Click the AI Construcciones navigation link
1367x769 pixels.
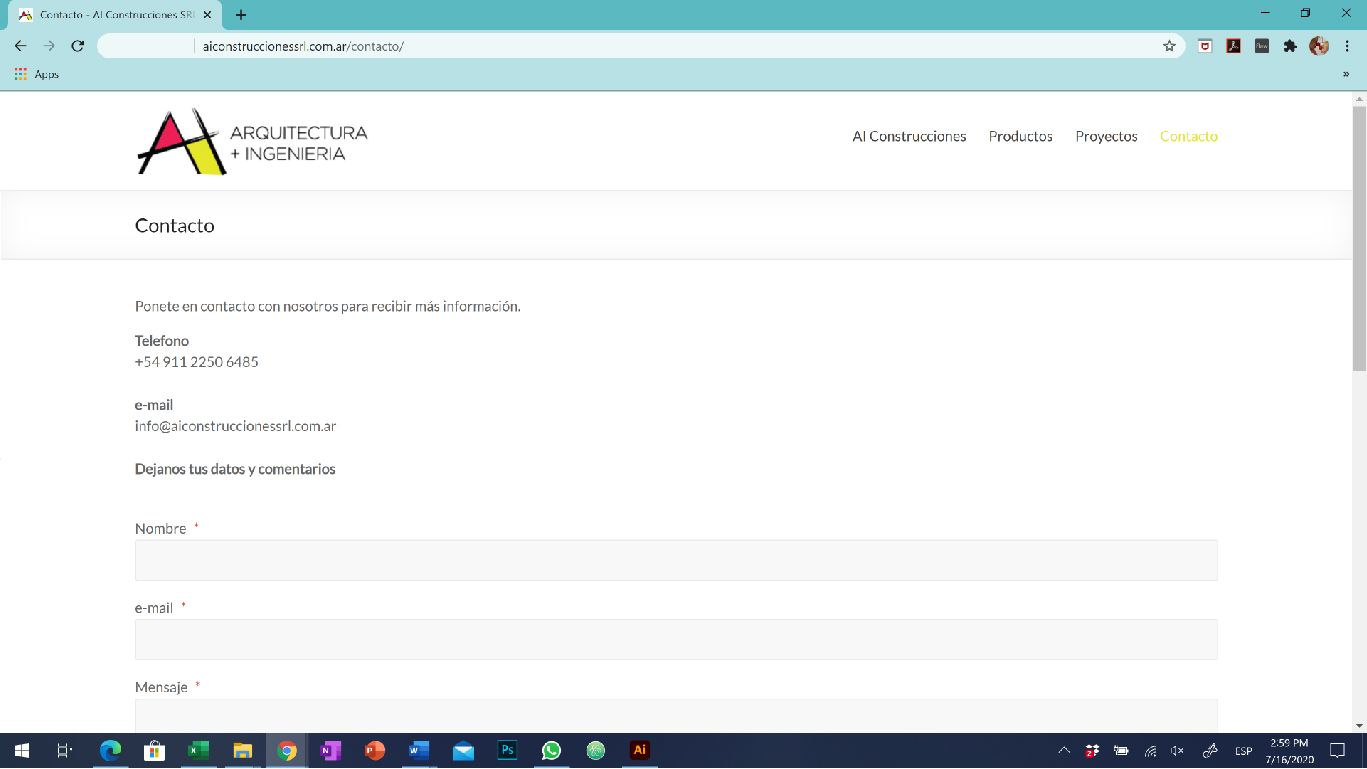tap(909, 136)
